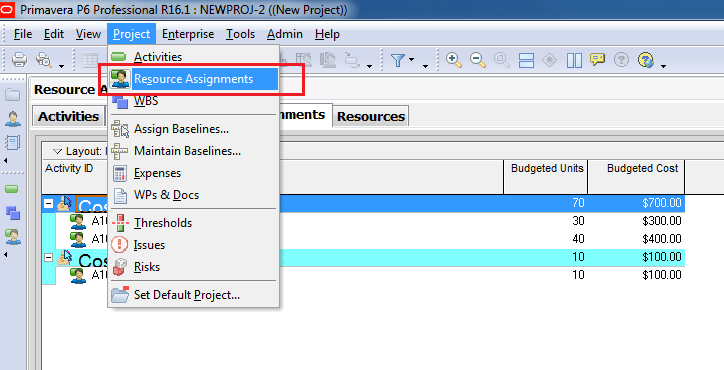Image resolution: width=724 pixels, height=370 pixels.
Task: Select Resource Assignments menu entry
Action: pos(193,79)
